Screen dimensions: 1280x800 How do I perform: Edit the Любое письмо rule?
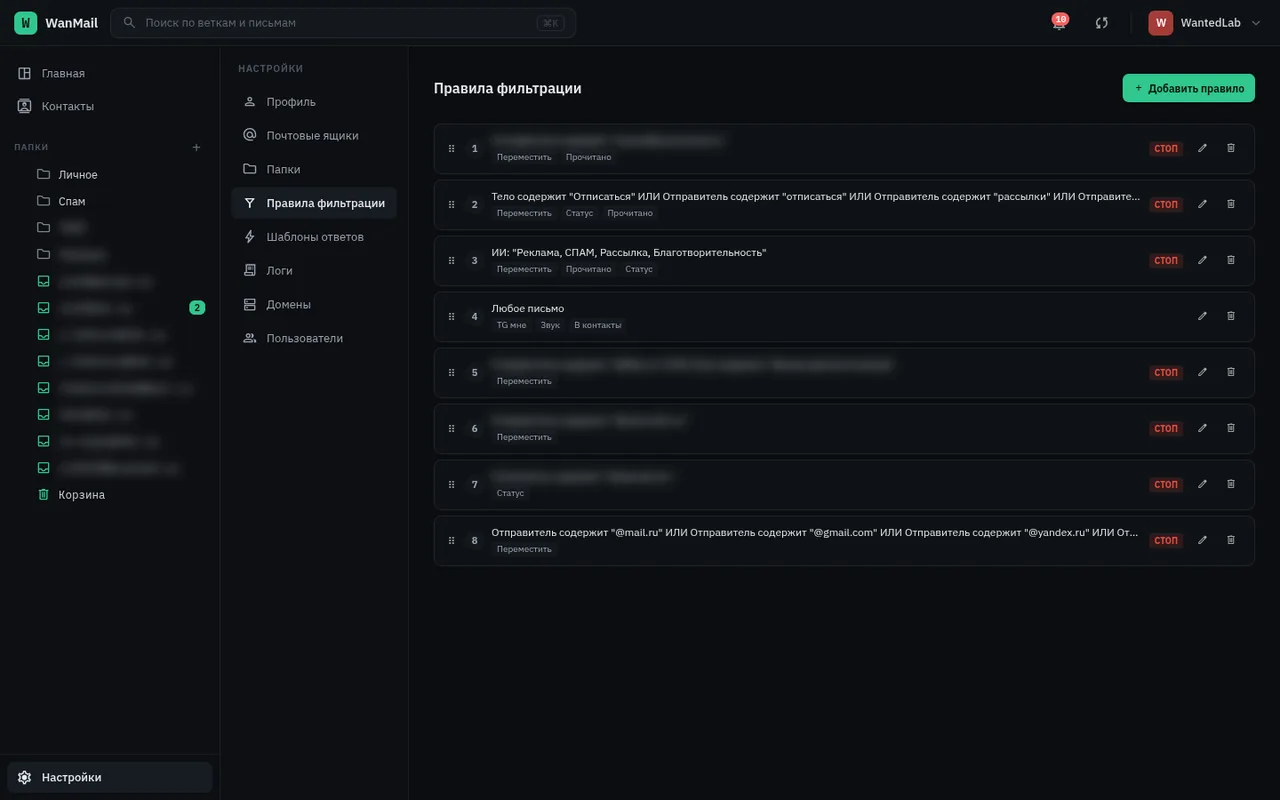coord(1202,316)
